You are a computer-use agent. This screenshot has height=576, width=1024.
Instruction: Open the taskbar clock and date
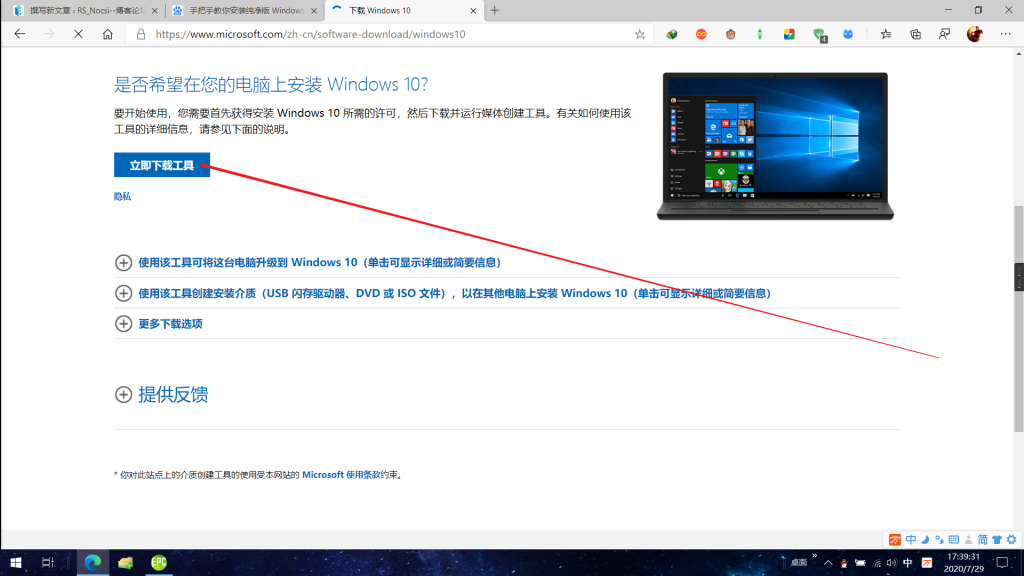click(963, 563)
